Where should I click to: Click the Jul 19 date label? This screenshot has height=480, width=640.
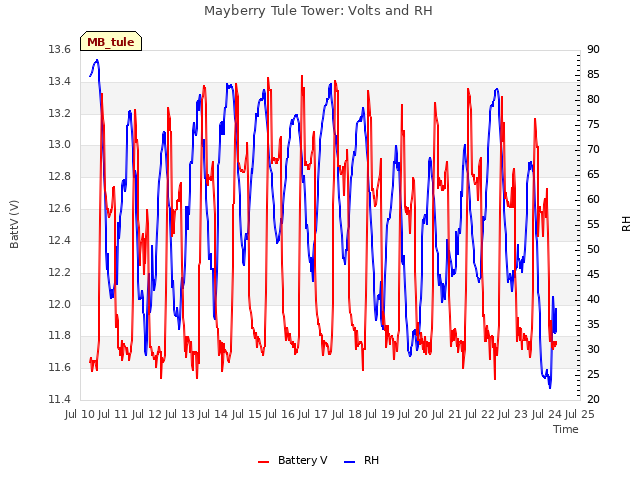click(x=380, y=415)
